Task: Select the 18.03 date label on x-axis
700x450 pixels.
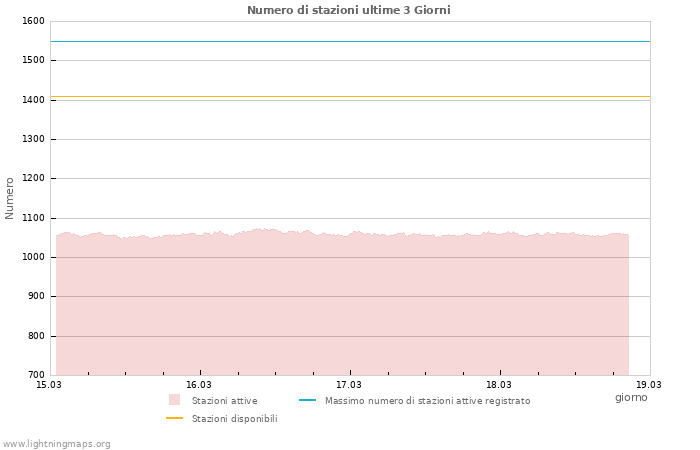Action: [499, 384]
